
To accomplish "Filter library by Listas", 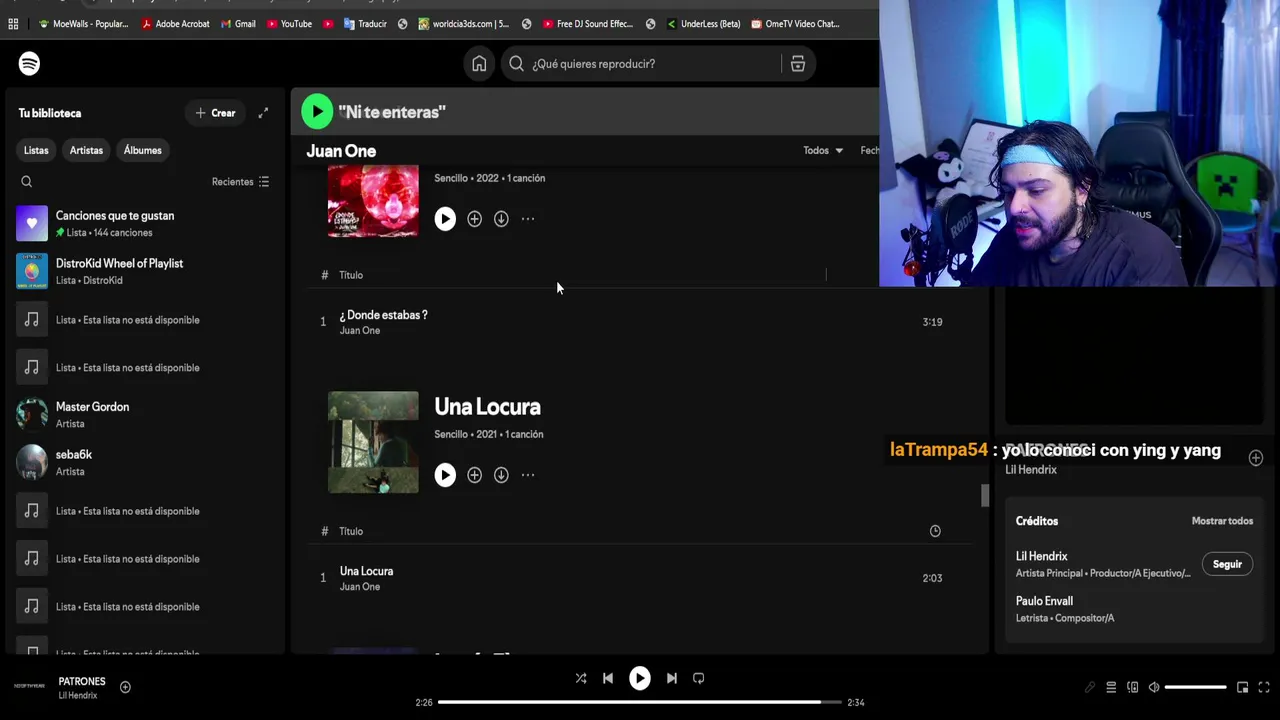I will click(36, 150).
